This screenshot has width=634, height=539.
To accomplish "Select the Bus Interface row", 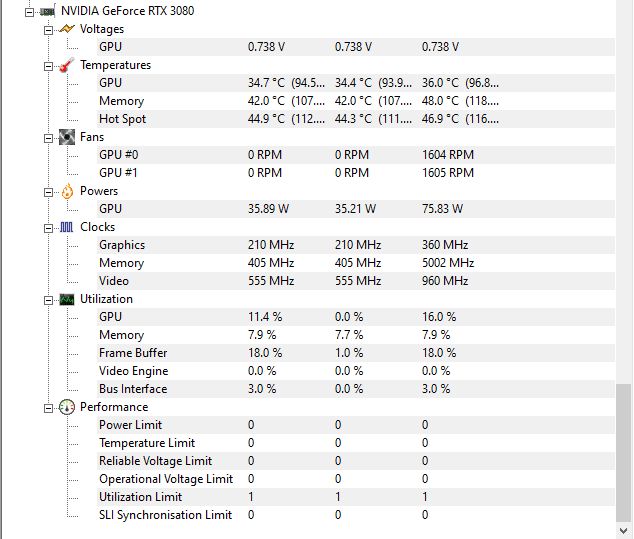I will (x=133, y=389).
